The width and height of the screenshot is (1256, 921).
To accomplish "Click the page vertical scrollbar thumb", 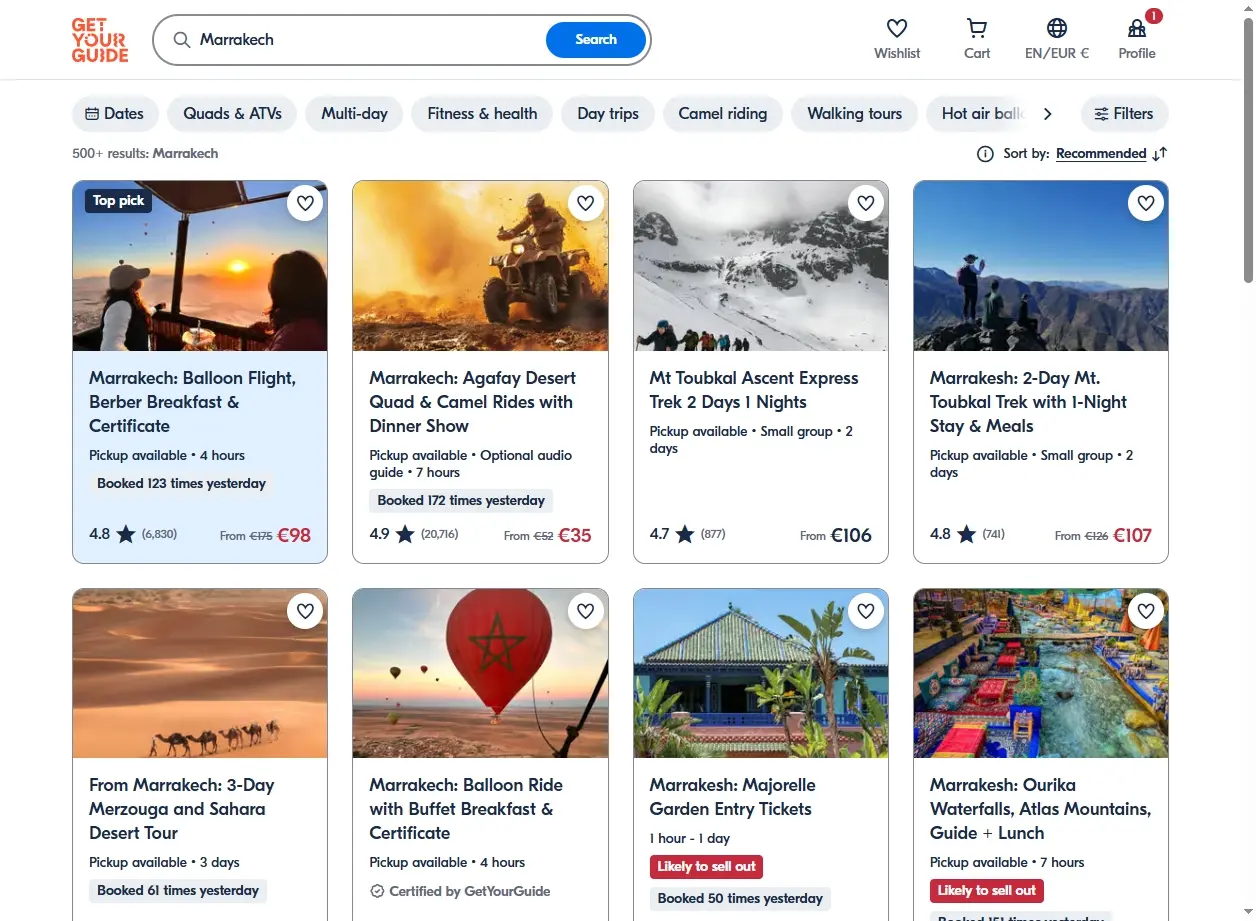I will click(1248, 150).
